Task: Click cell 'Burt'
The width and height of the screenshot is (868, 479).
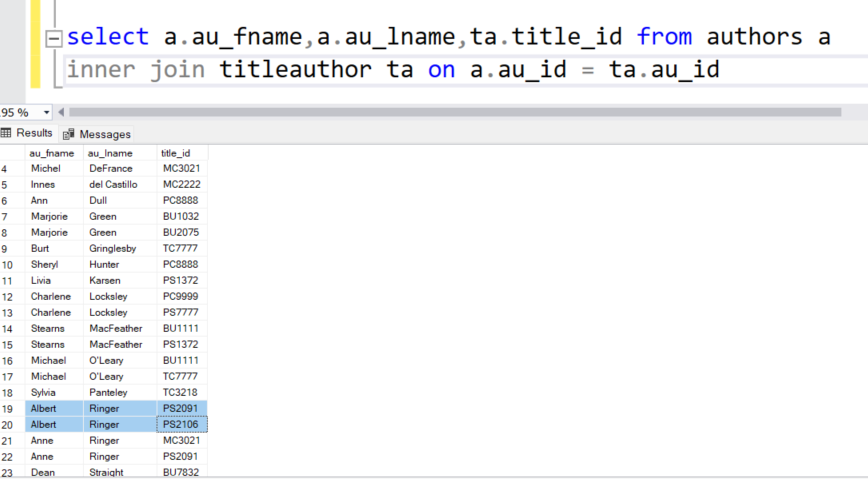Action: coord(54,249)
